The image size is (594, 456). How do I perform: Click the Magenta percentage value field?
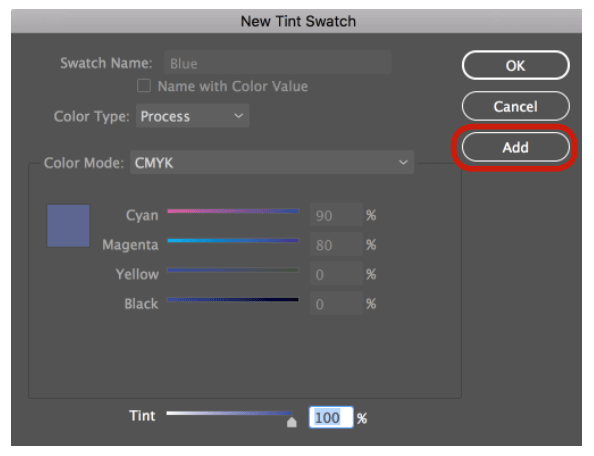click(x=336, y=244)
